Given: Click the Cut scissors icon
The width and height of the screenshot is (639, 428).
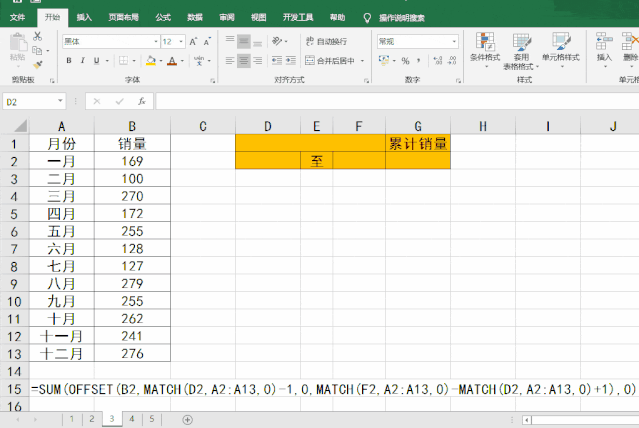Looking at the screenshot, I should (x=38, y=35).
